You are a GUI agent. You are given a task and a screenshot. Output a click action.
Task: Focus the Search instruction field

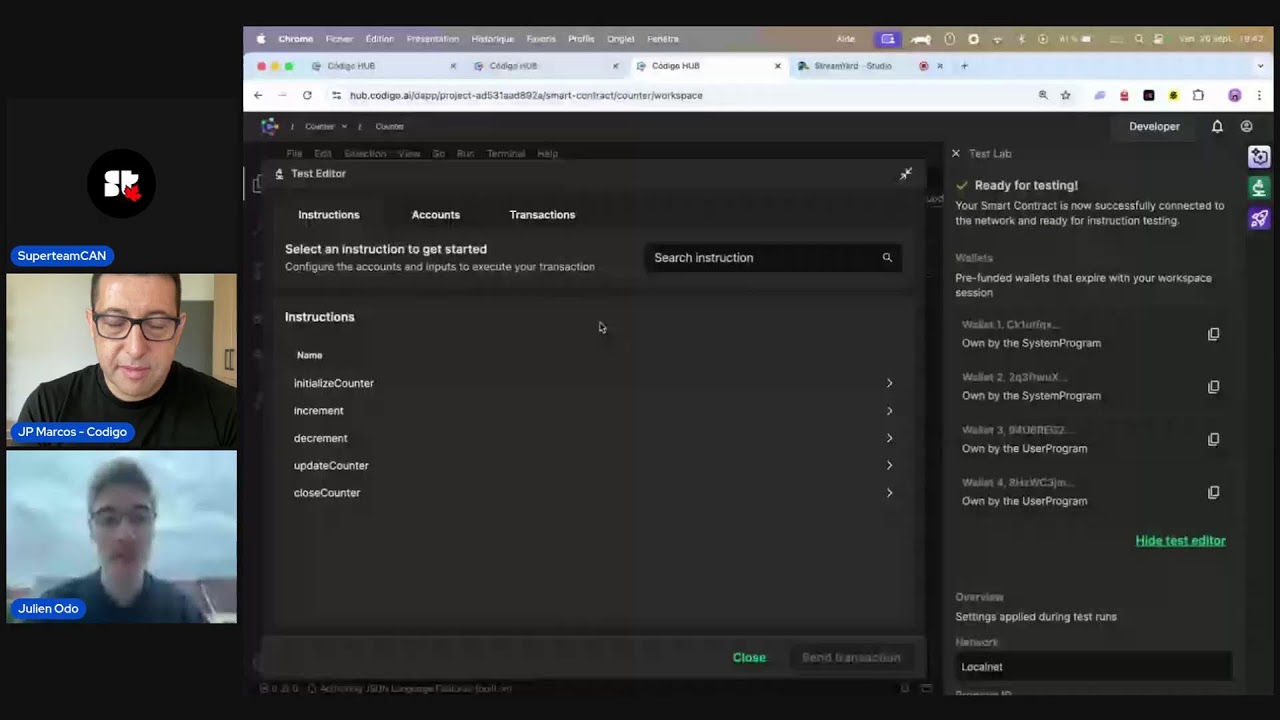tap(772, 258)
